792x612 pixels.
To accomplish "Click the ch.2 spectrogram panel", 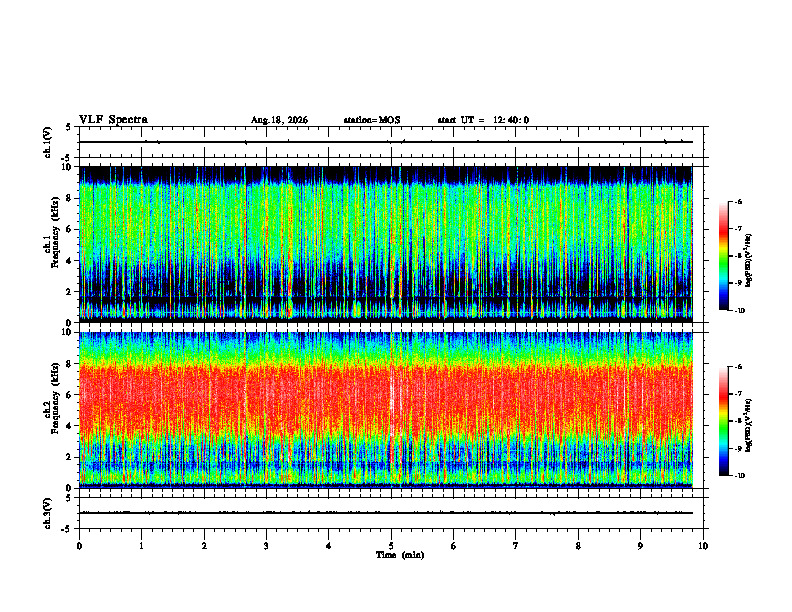I will (386, 410).
